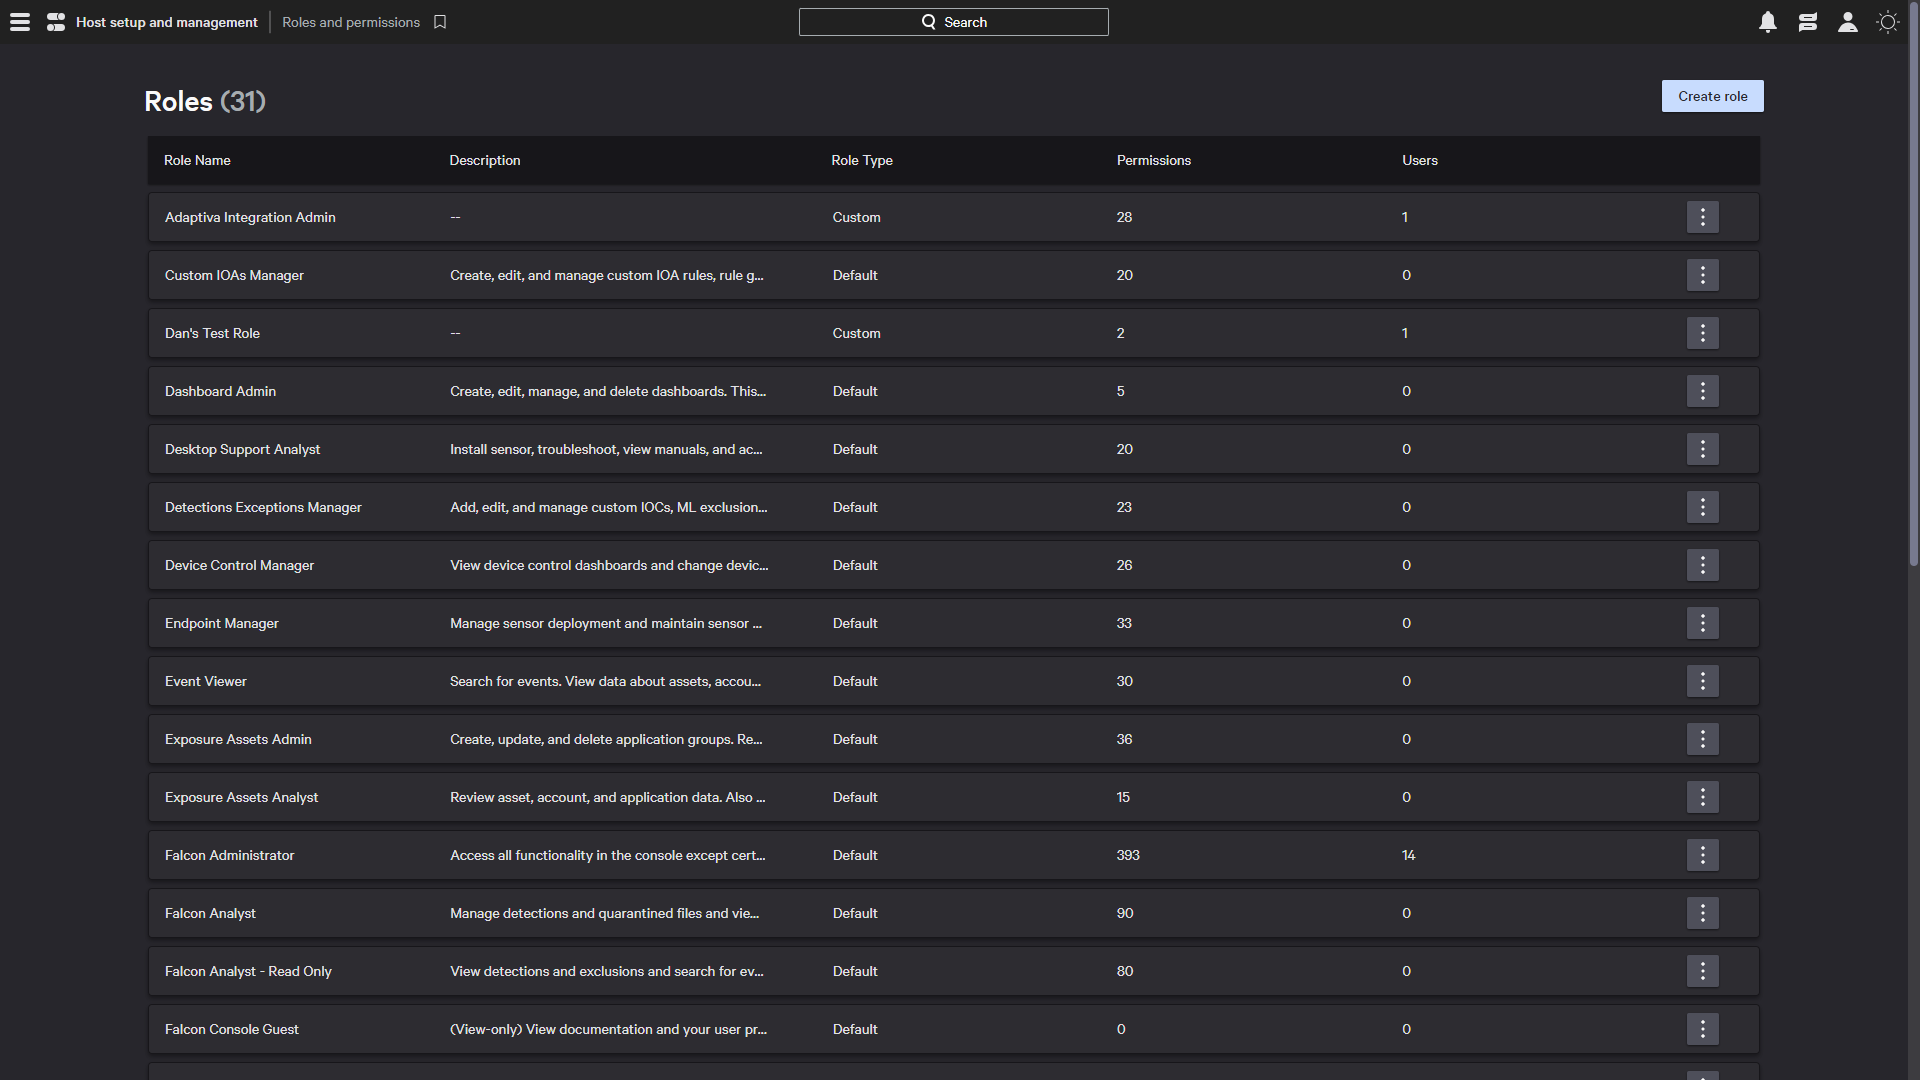Open three-dot menu for Falcon Console Guest
The height and width of the screenshot is (1080, 1920).
(x=1702, y=1029)
